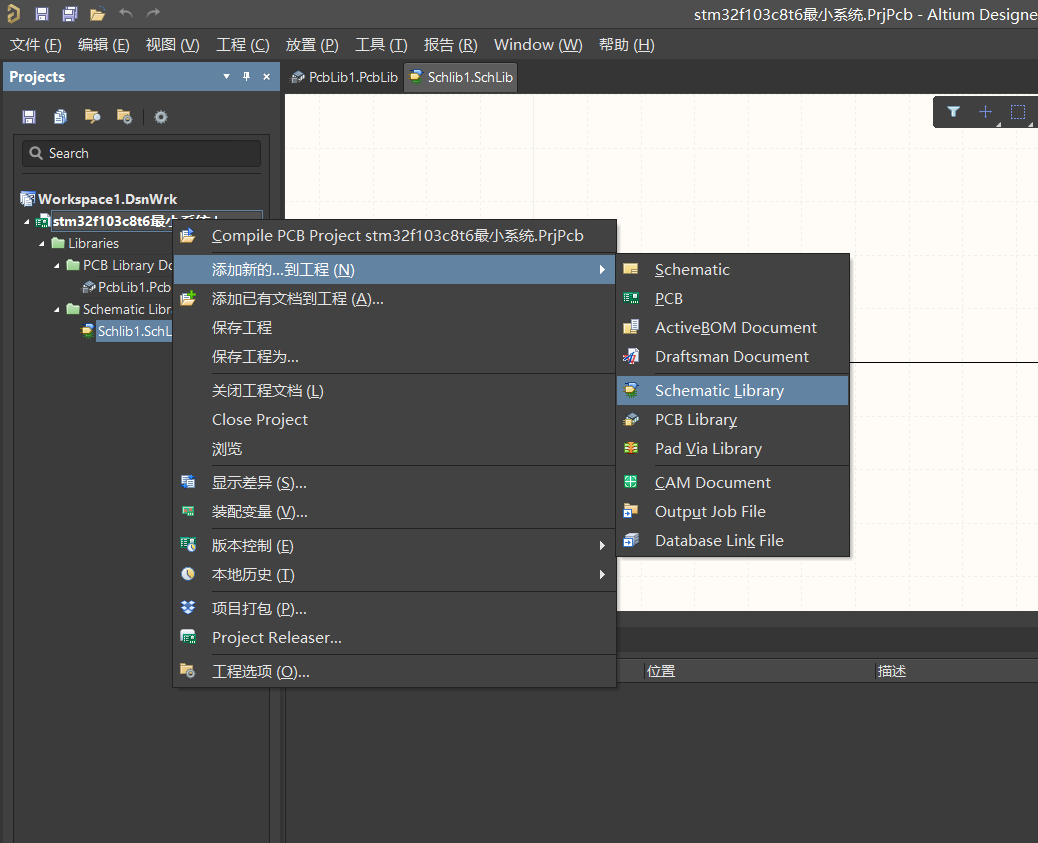Choose 工程选项 (O)... menu item
The image size is (1038, 843).
[395, 671]
